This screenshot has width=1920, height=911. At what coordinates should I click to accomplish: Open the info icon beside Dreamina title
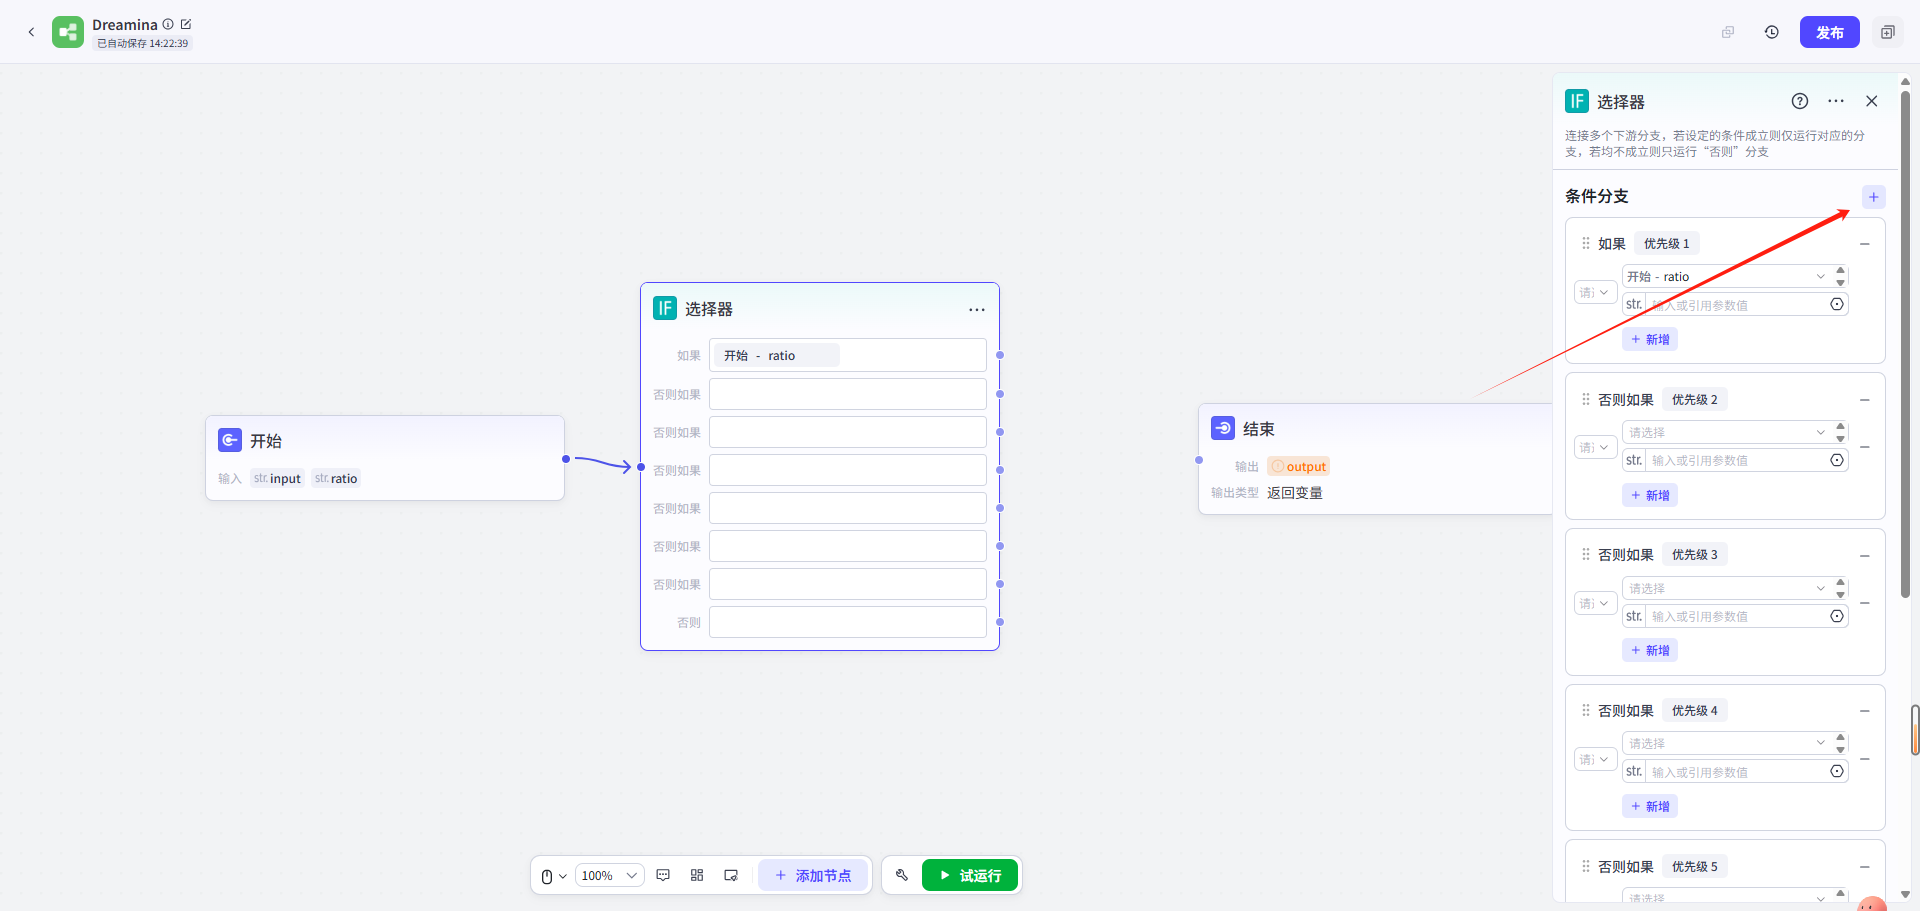click(168, 24)
